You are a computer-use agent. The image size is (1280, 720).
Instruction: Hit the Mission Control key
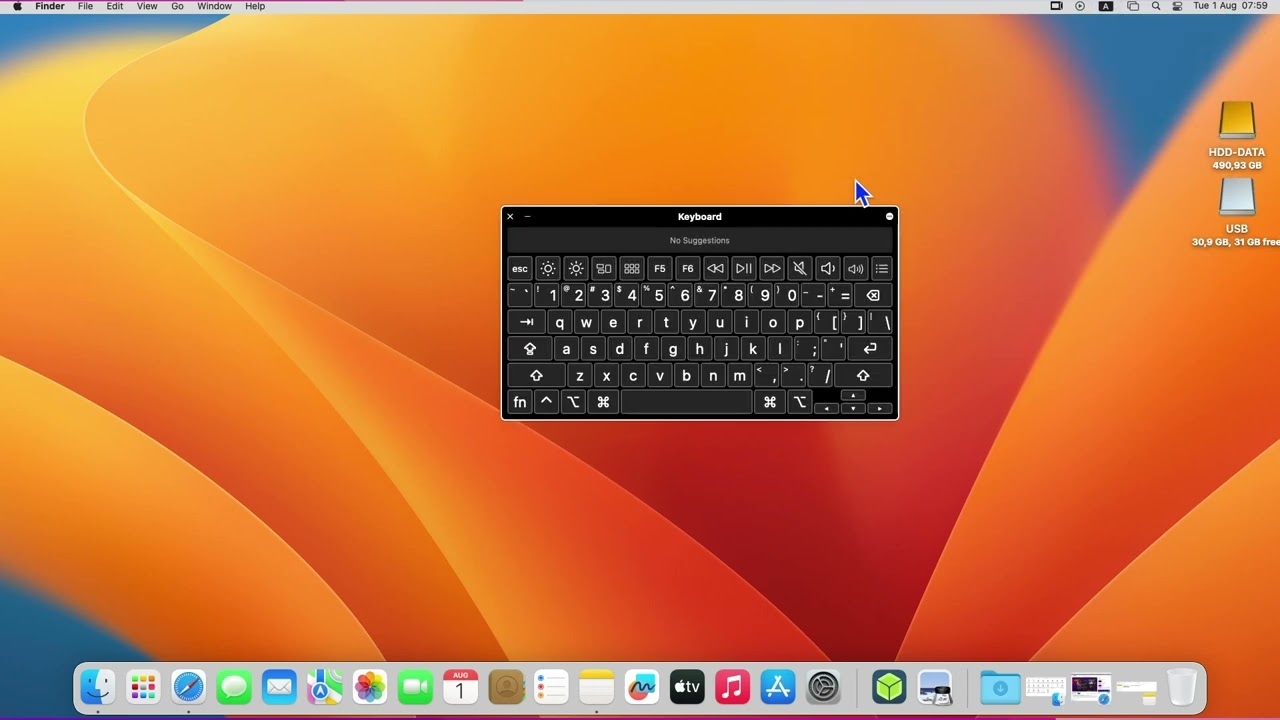pyautogui.click(x=604, y=268)
